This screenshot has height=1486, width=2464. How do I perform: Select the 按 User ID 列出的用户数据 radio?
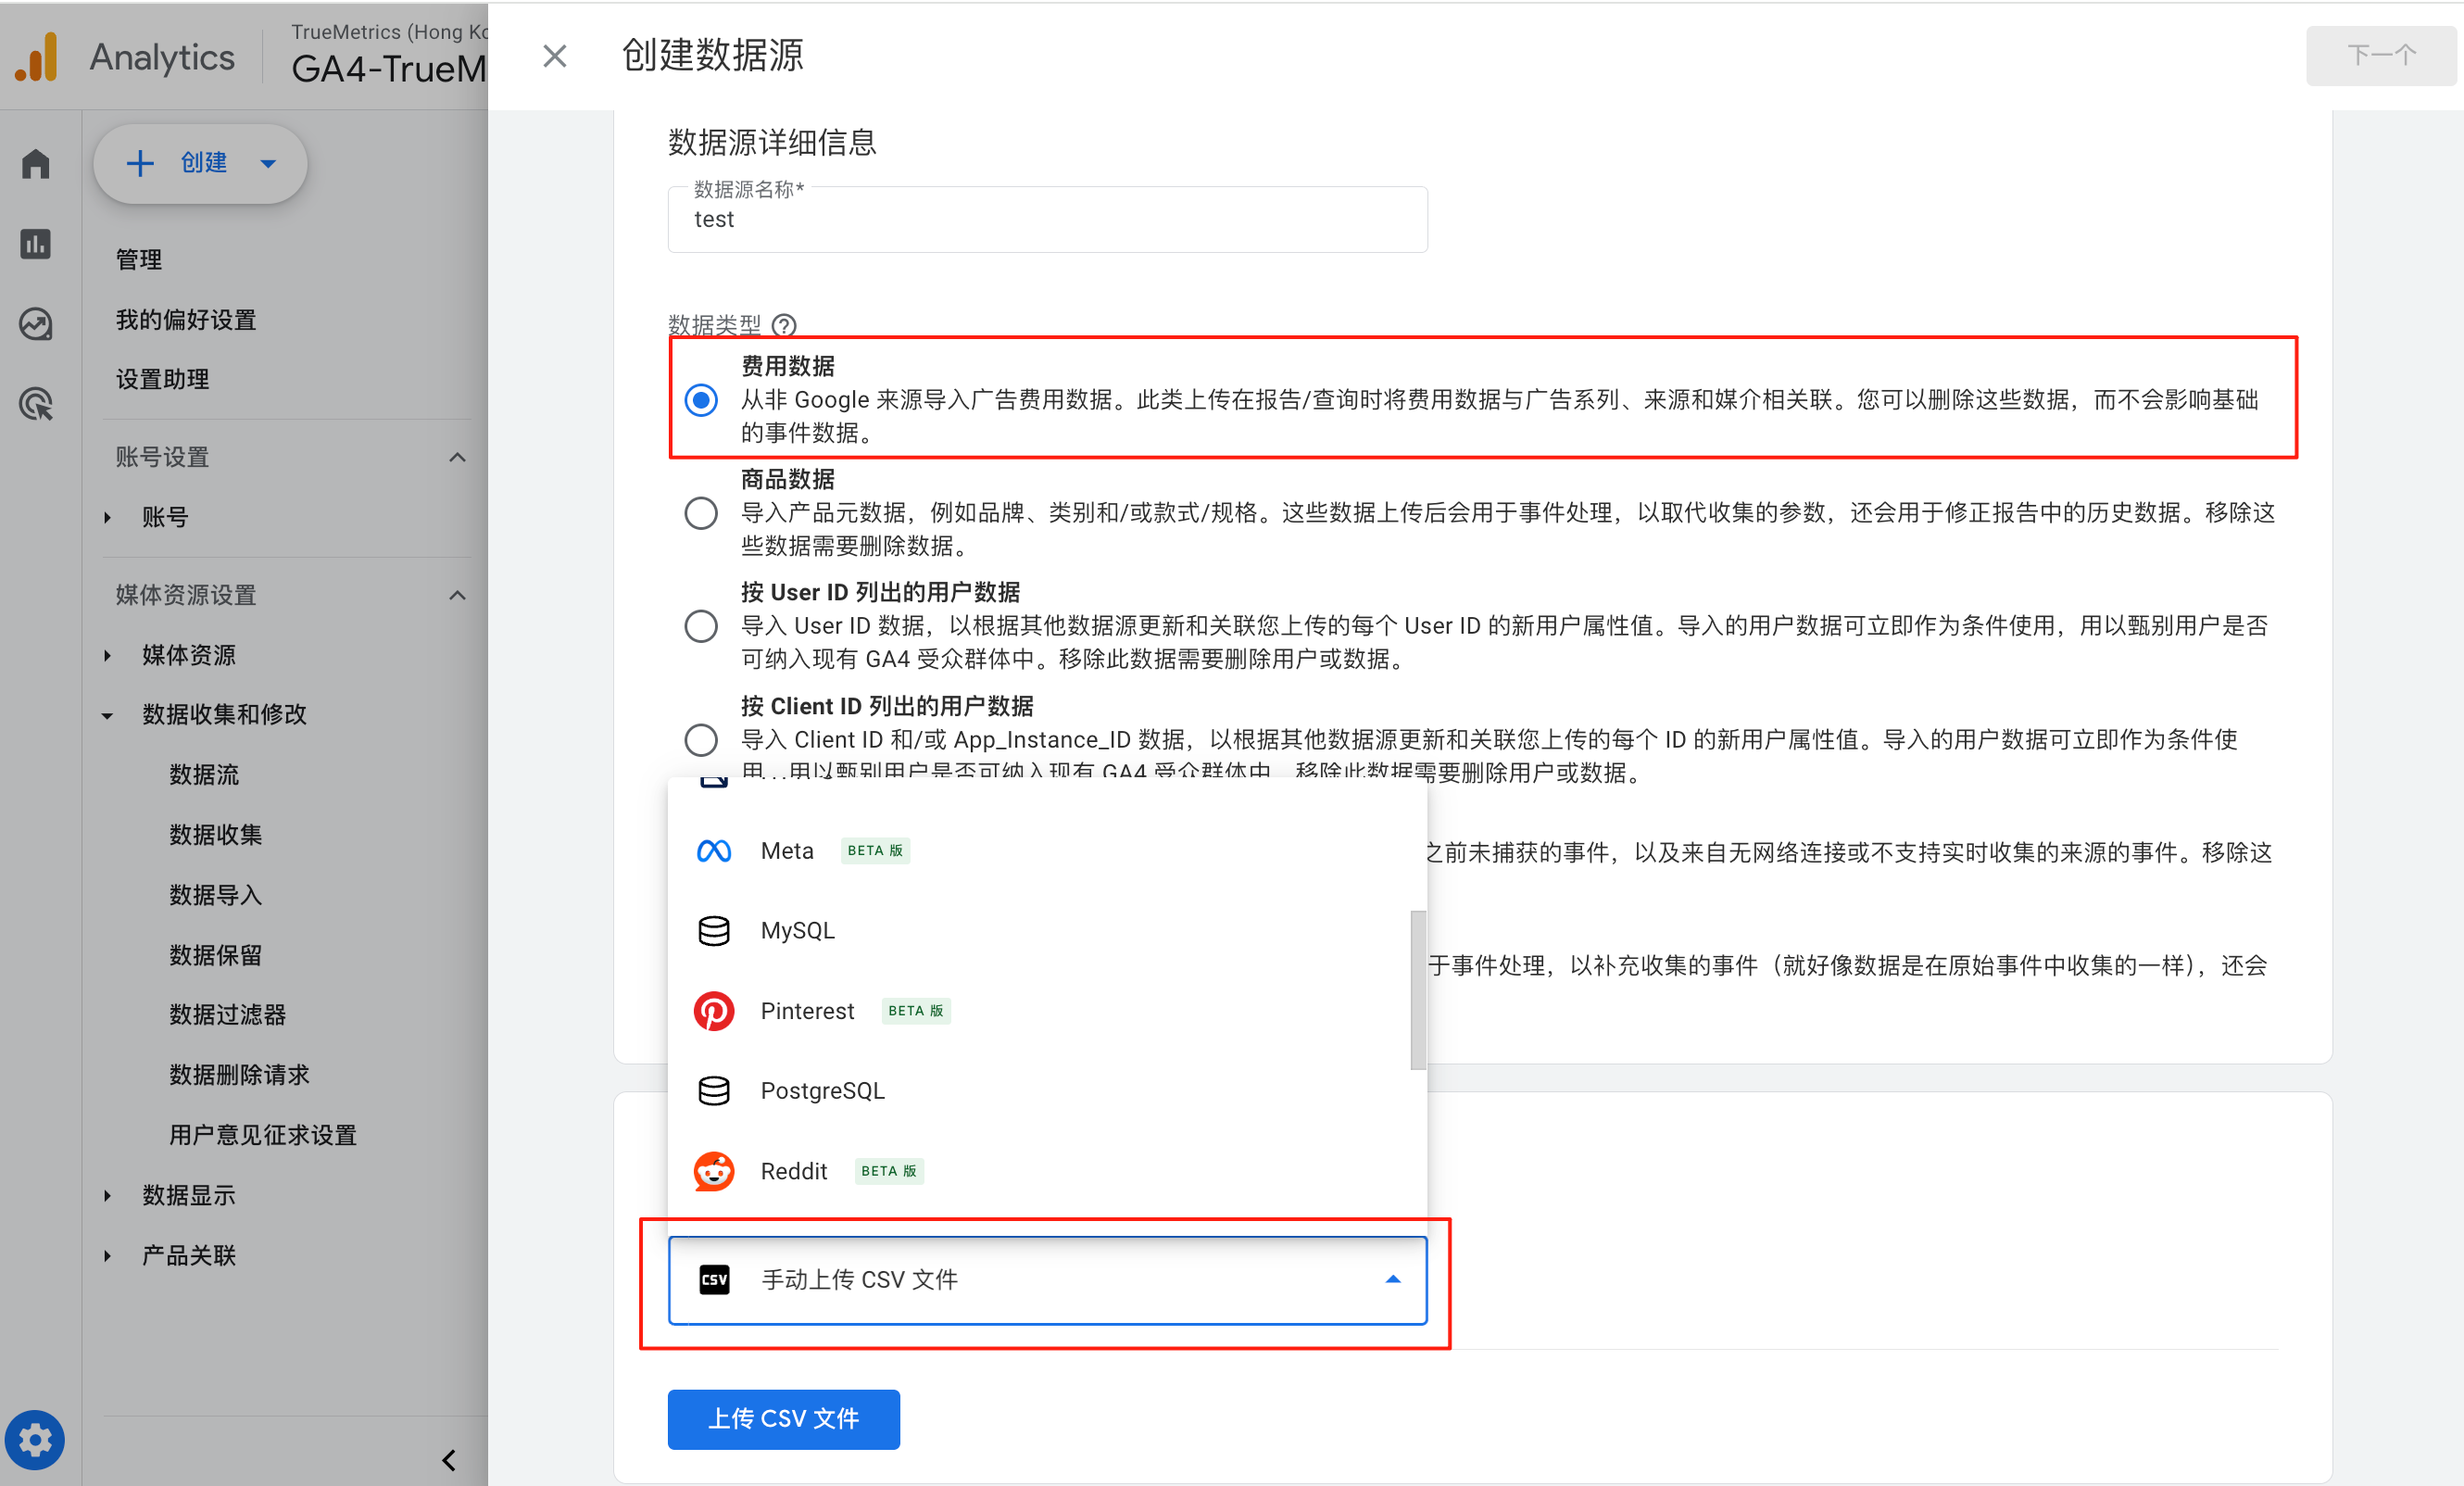(701, 626)
